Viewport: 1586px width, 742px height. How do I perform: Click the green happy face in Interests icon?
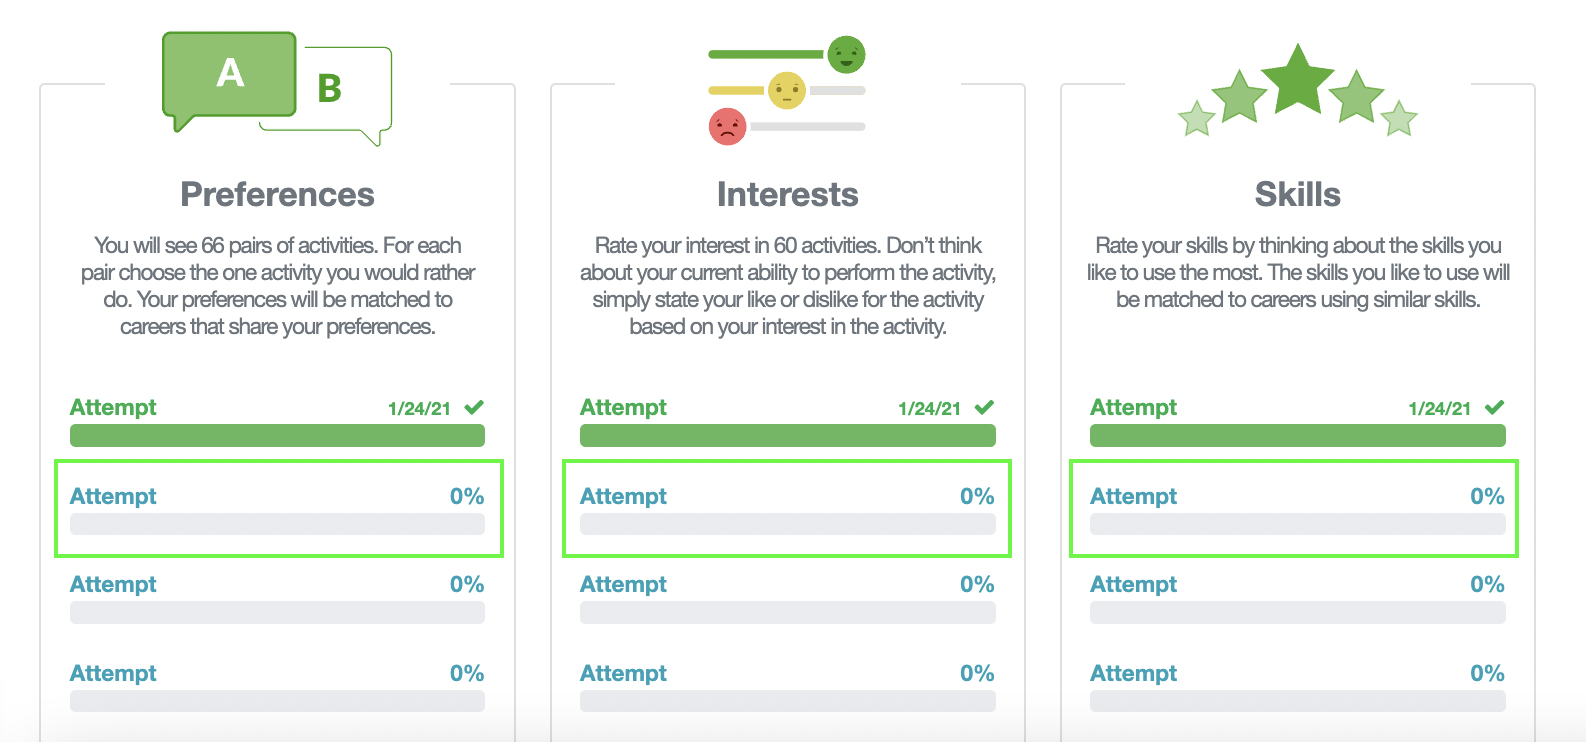[x=846, y=54]
